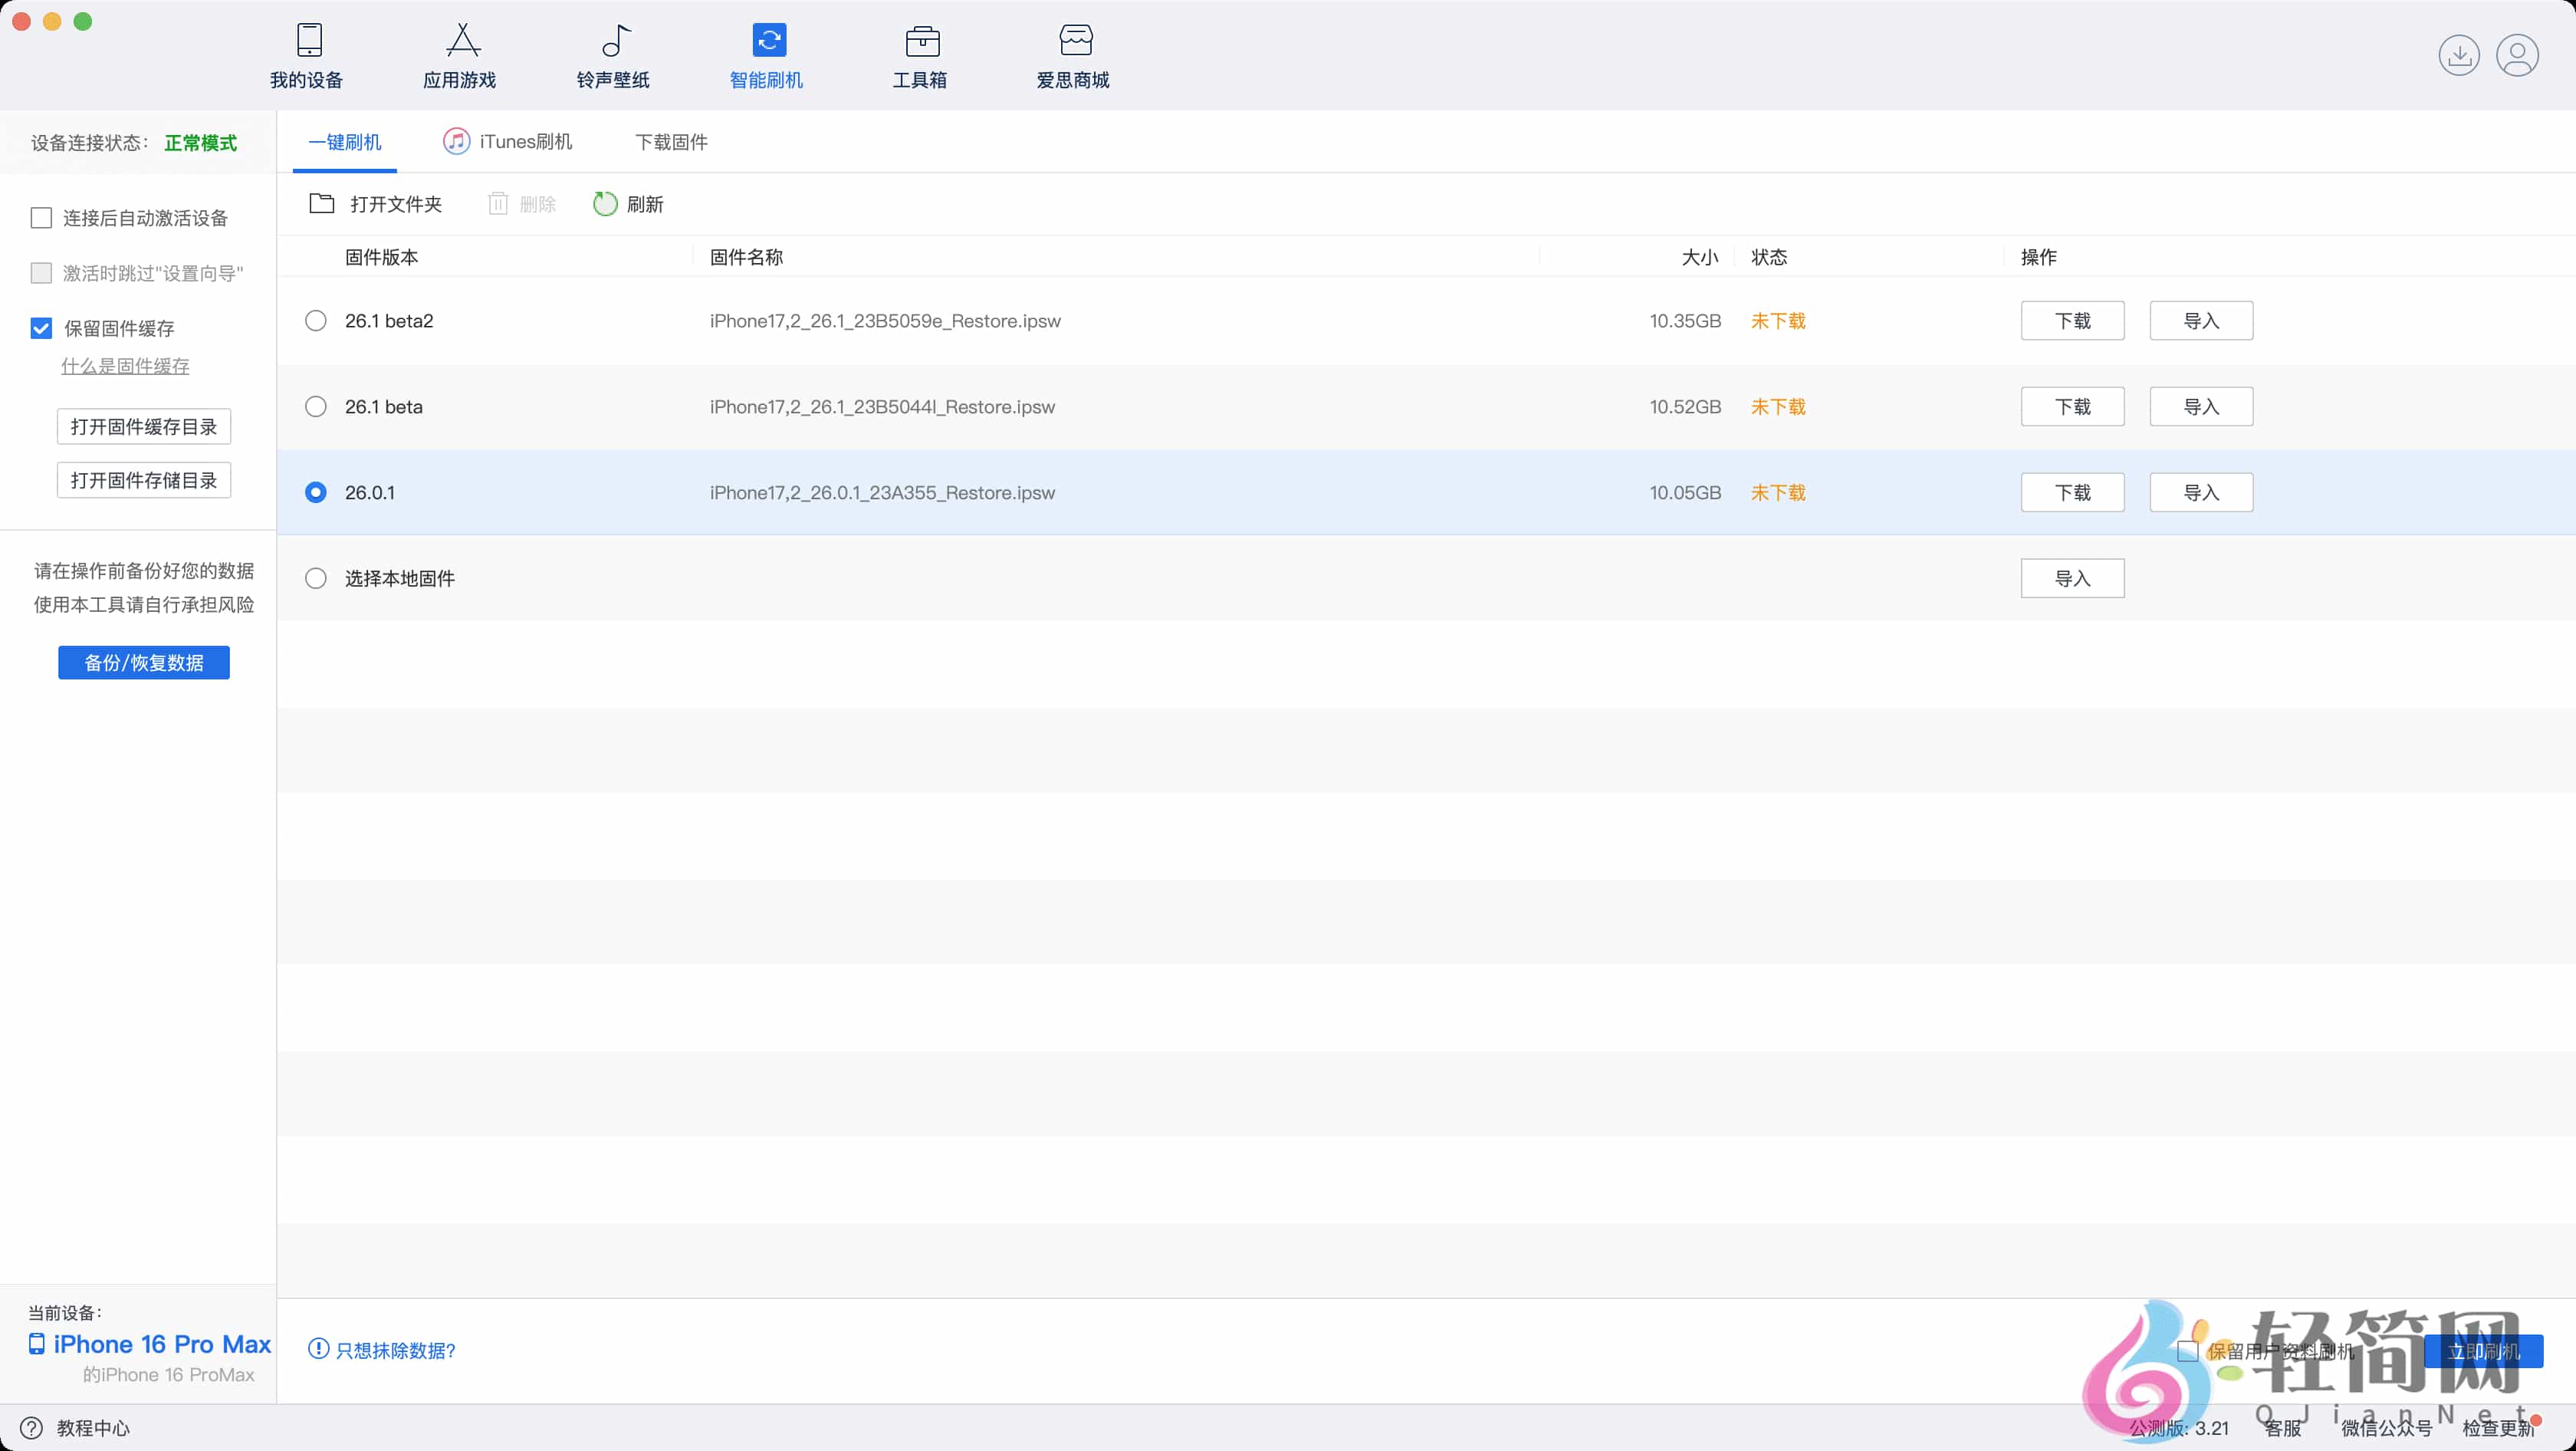2576x1451 pixels.
Task: Open the 什么是固件缓存 link
Action: [x=125, y=366]
